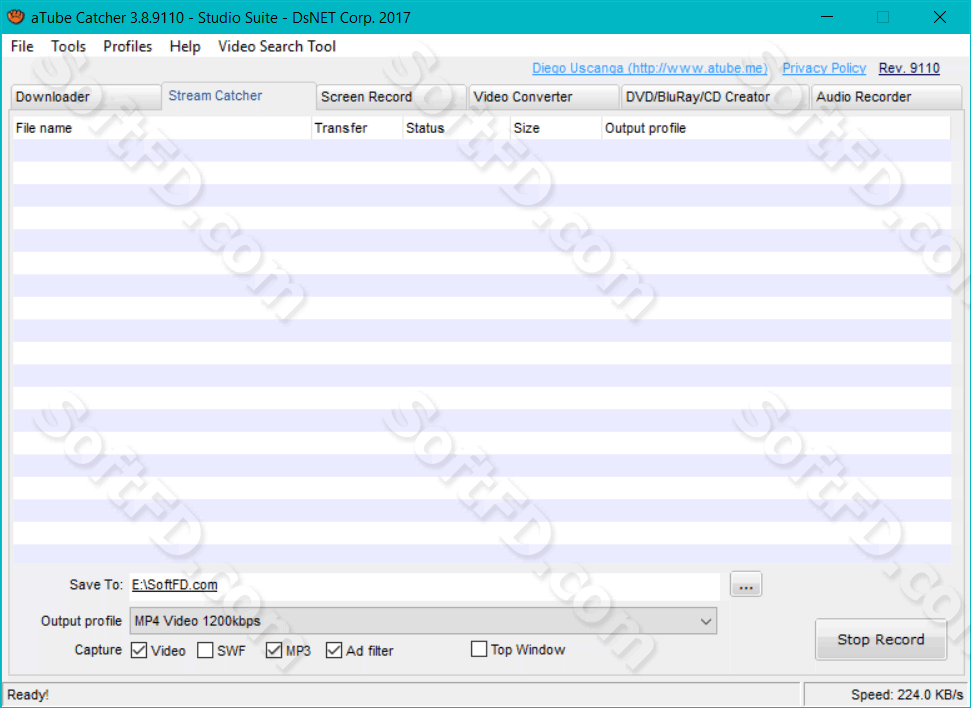Open the Privacy Policy link
Viewport: 971px width, 708px height.
tap(824, 68)
